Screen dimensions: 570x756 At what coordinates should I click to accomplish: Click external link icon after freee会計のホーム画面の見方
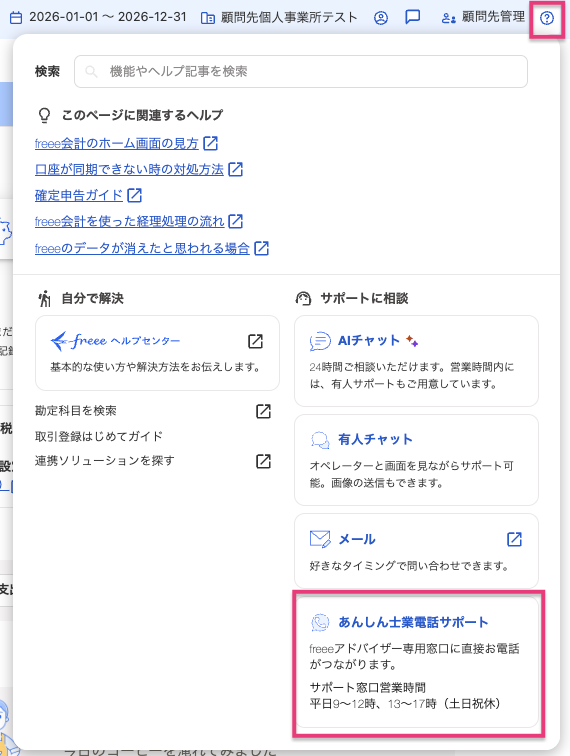(x=211, y=143)
